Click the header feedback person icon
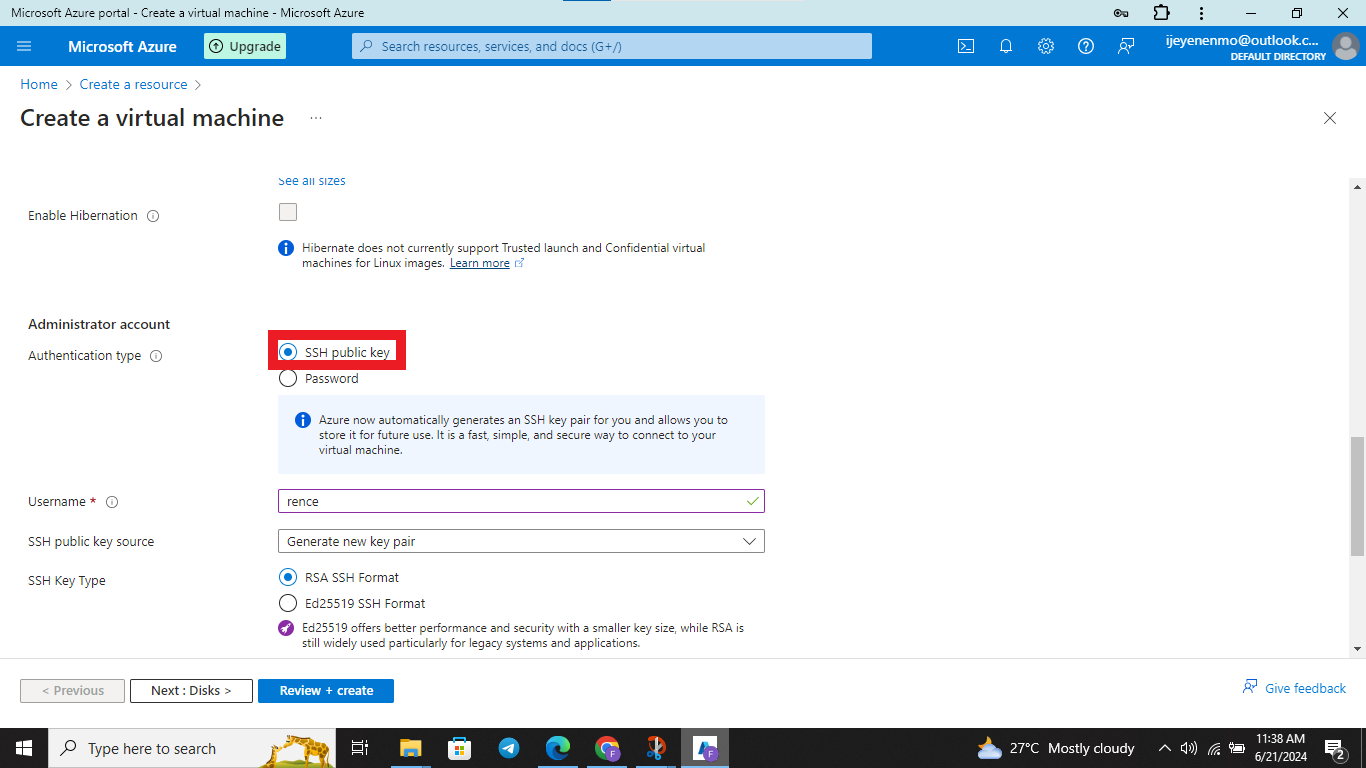1366x768 pixels. [1126, 46]
